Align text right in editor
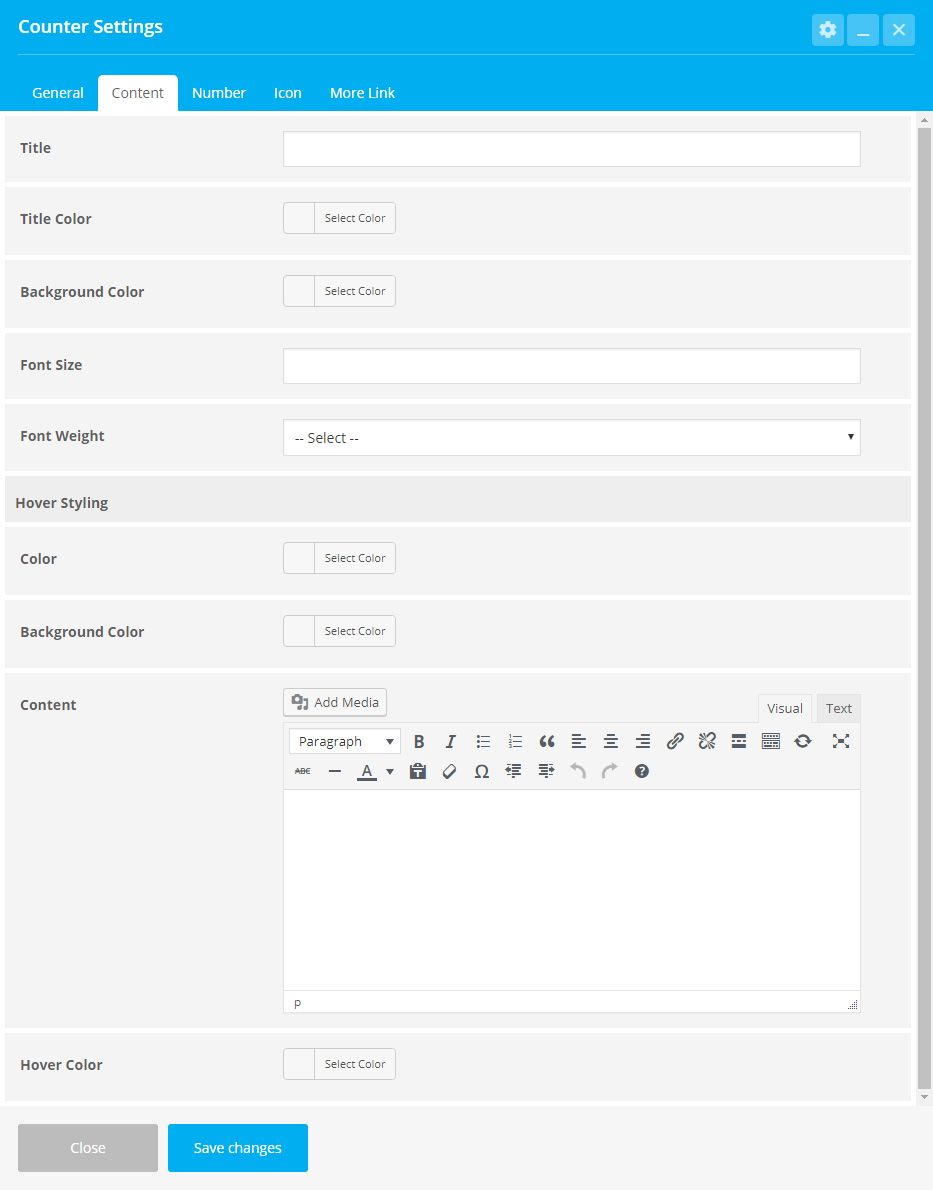Viewport: 933px width, 1190px height. pyautogui.click(x=643, y=741)
